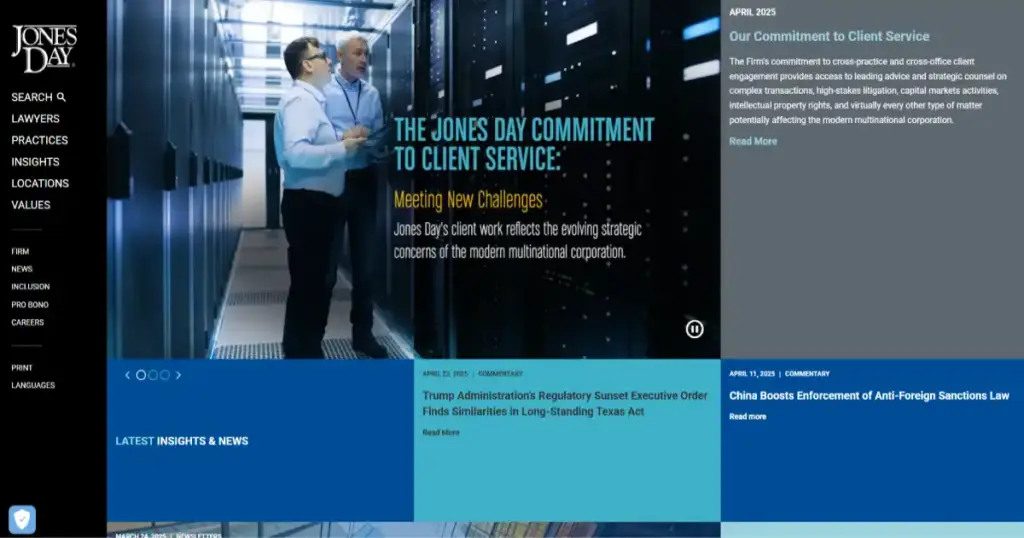The width and height of the screenshot is (1024, 538).
Task: Go to next carousel slide arrow
Action: [x=178, y=375]
